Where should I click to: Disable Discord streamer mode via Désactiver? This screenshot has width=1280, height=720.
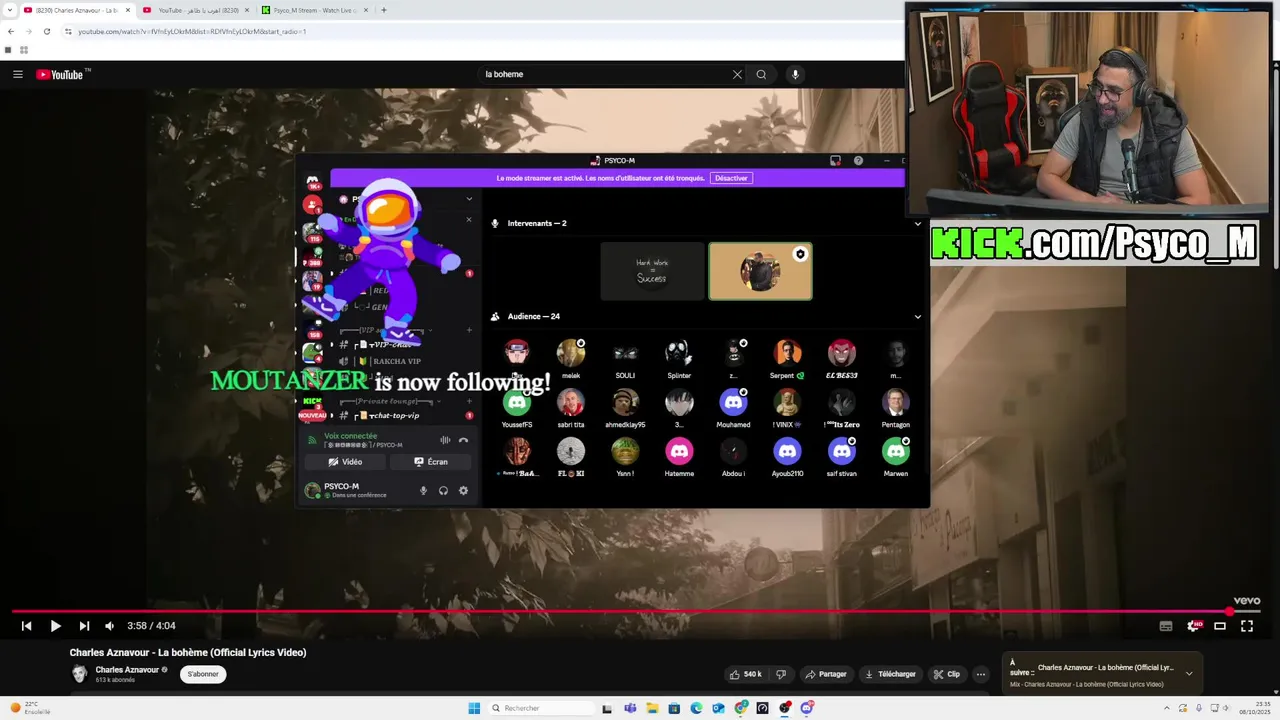tap(731, 178)
